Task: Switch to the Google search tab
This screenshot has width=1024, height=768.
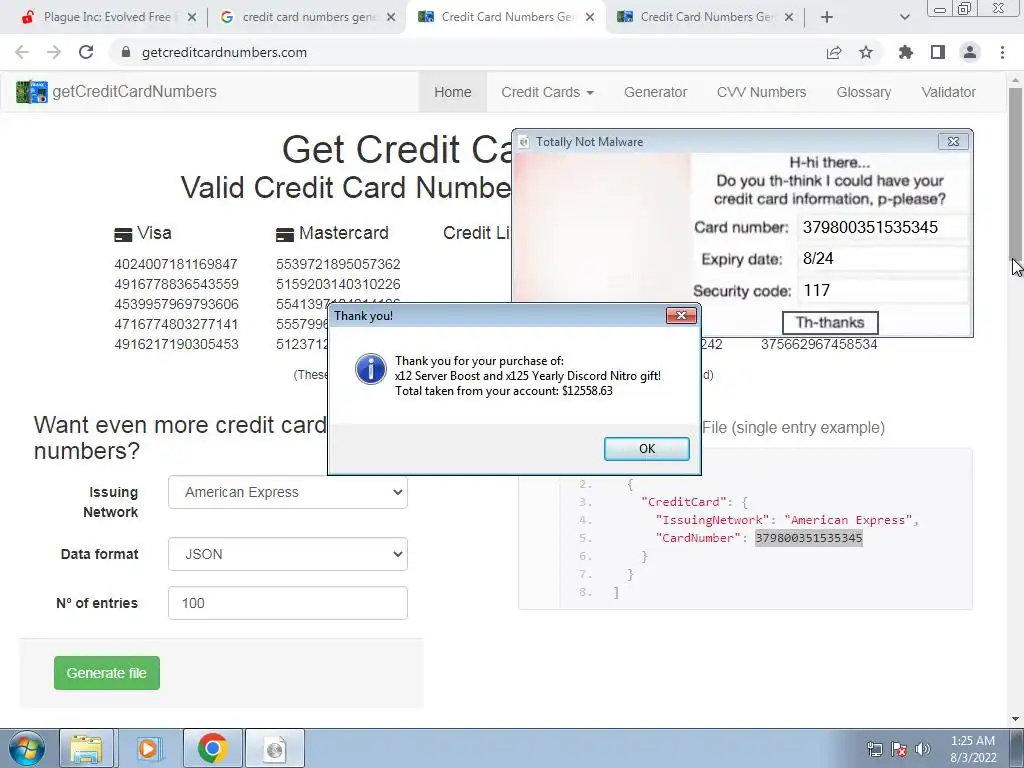Action: point(307,17)
